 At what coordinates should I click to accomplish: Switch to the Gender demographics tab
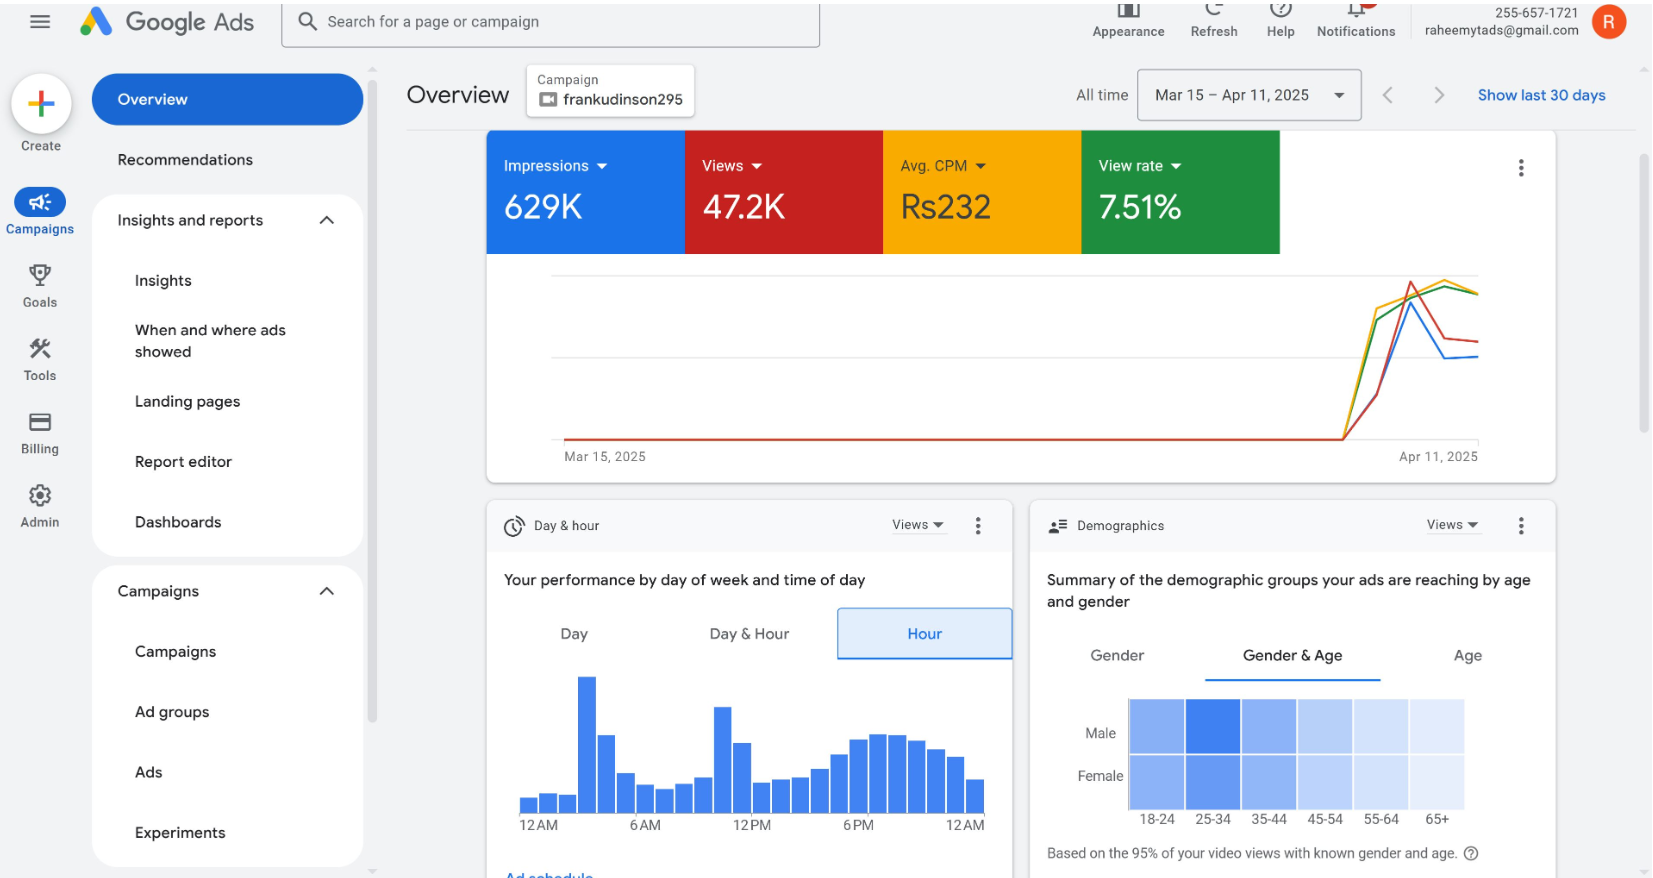1116,656
